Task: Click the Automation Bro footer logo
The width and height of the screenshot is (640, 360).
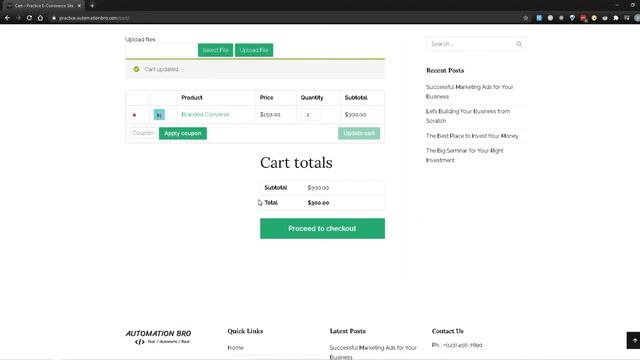Action: click(x=158, y=337)
